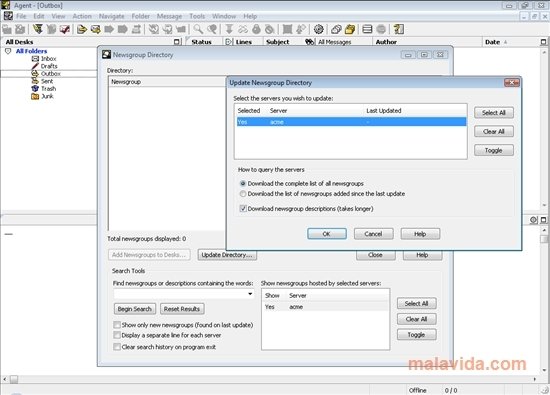Sort by the Author column header
Viewport: 550px width, 395px height.
click(x=386, y=42)
